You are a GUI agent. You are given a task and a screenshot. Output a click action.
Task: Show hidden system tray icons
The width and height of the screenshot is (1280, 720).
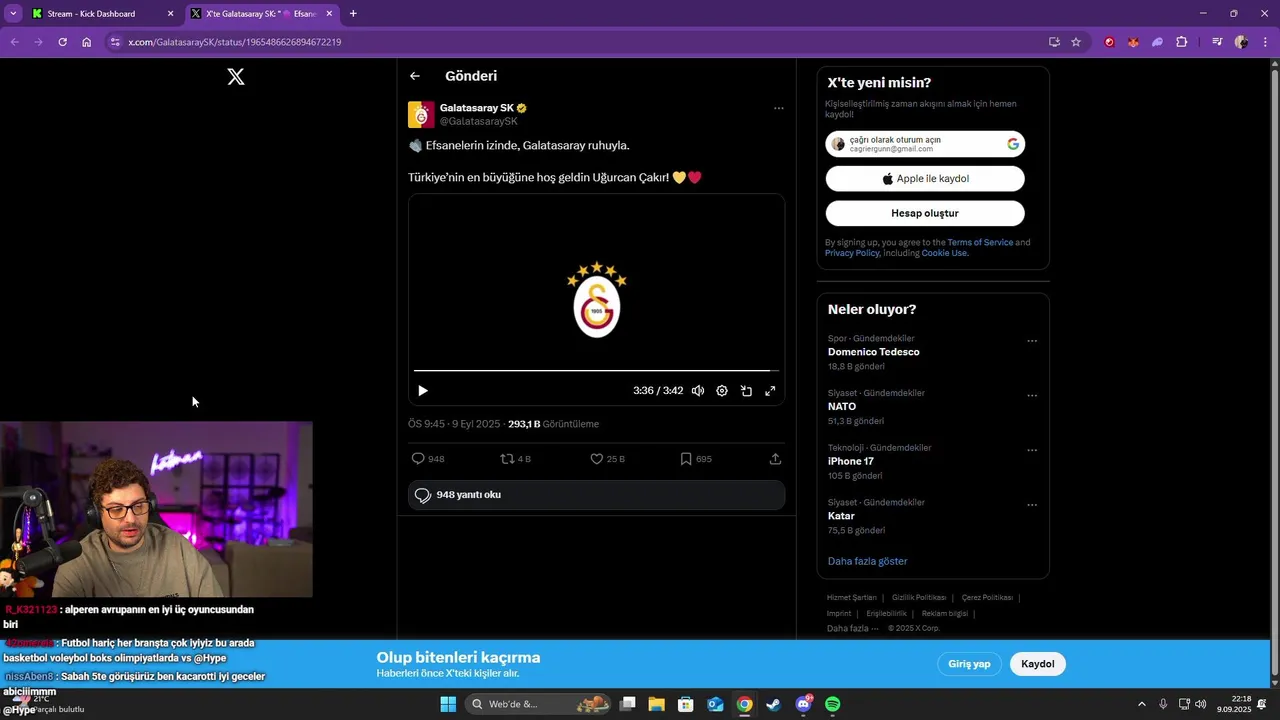(1142, 704)
